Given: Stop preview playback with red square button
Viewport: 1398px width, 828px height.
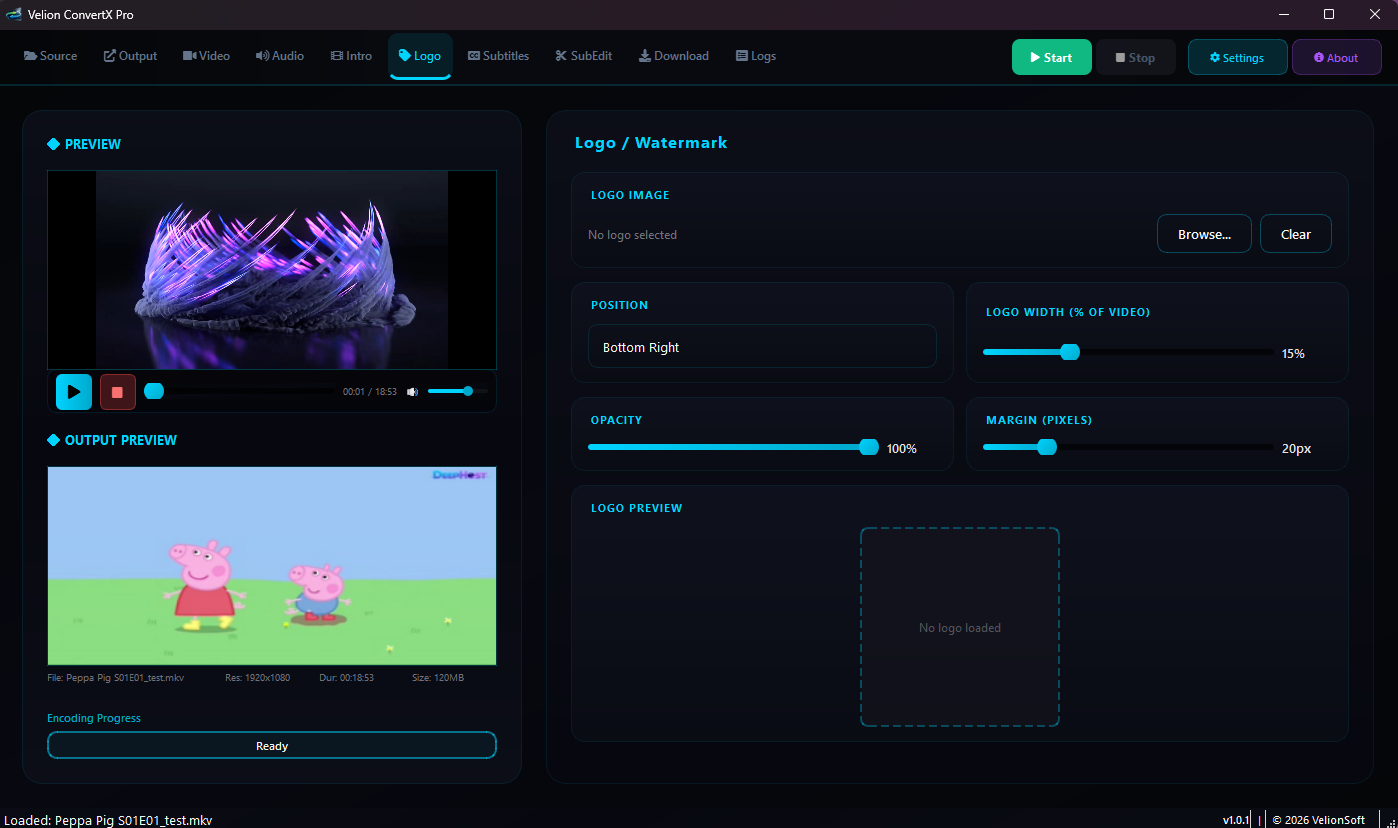Looking at the screenshot, I should pyautogui.click(x=117, y=392).
